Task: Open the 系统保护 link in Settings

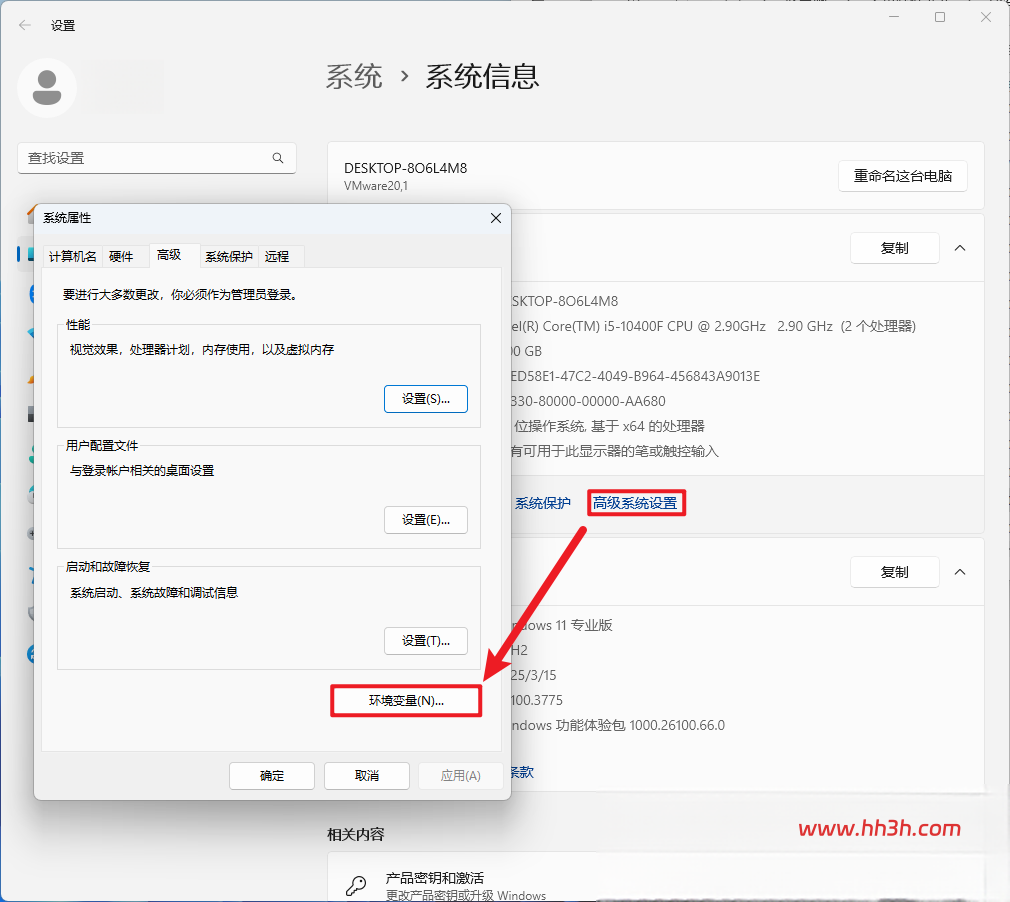Action: (x=542, y=503)
